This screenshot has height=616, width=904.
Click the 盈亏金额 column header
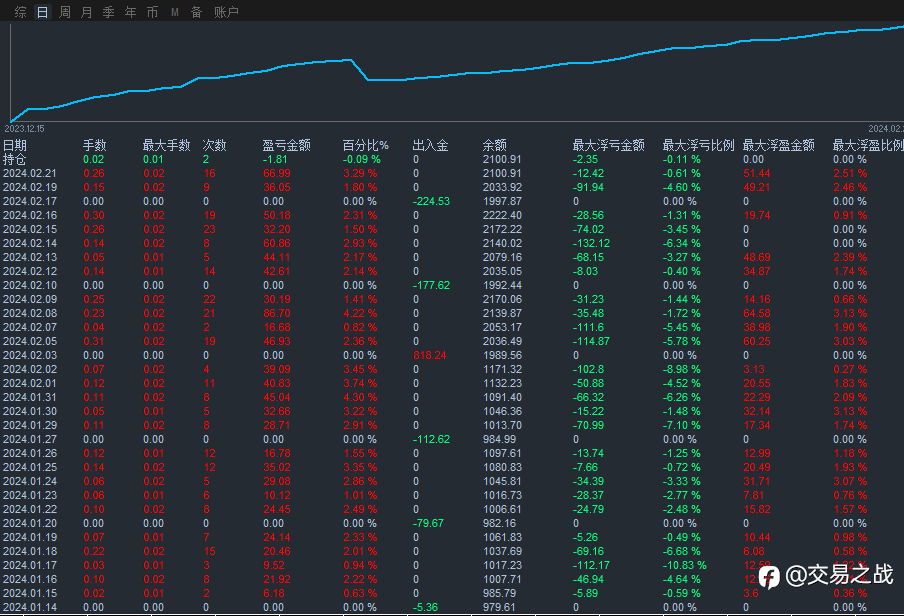pyautogui.click(x=286, y=145)
